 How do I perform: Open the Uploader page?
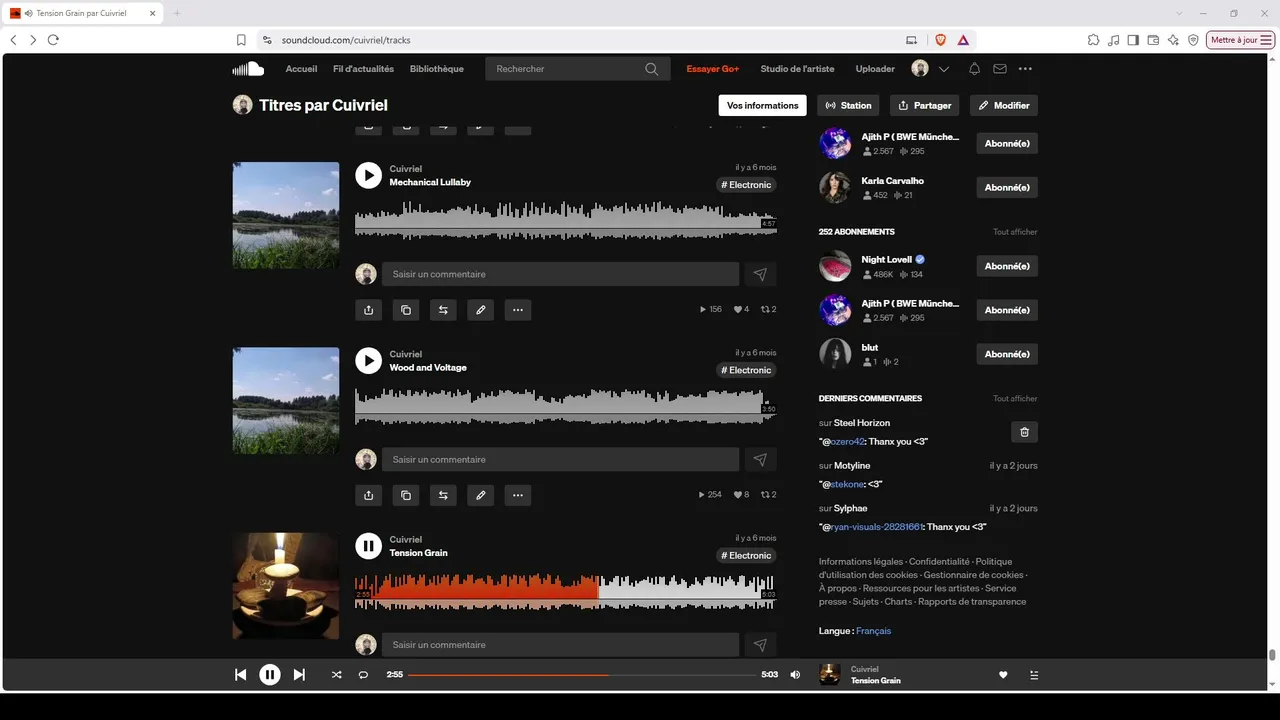(875, 69)
